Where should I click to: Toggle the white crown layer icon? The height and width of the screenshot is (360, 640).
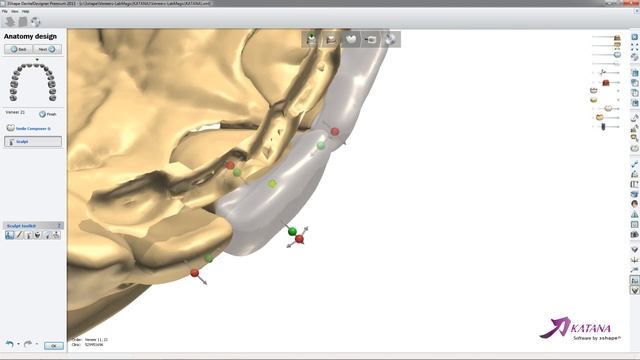[594, 90]
